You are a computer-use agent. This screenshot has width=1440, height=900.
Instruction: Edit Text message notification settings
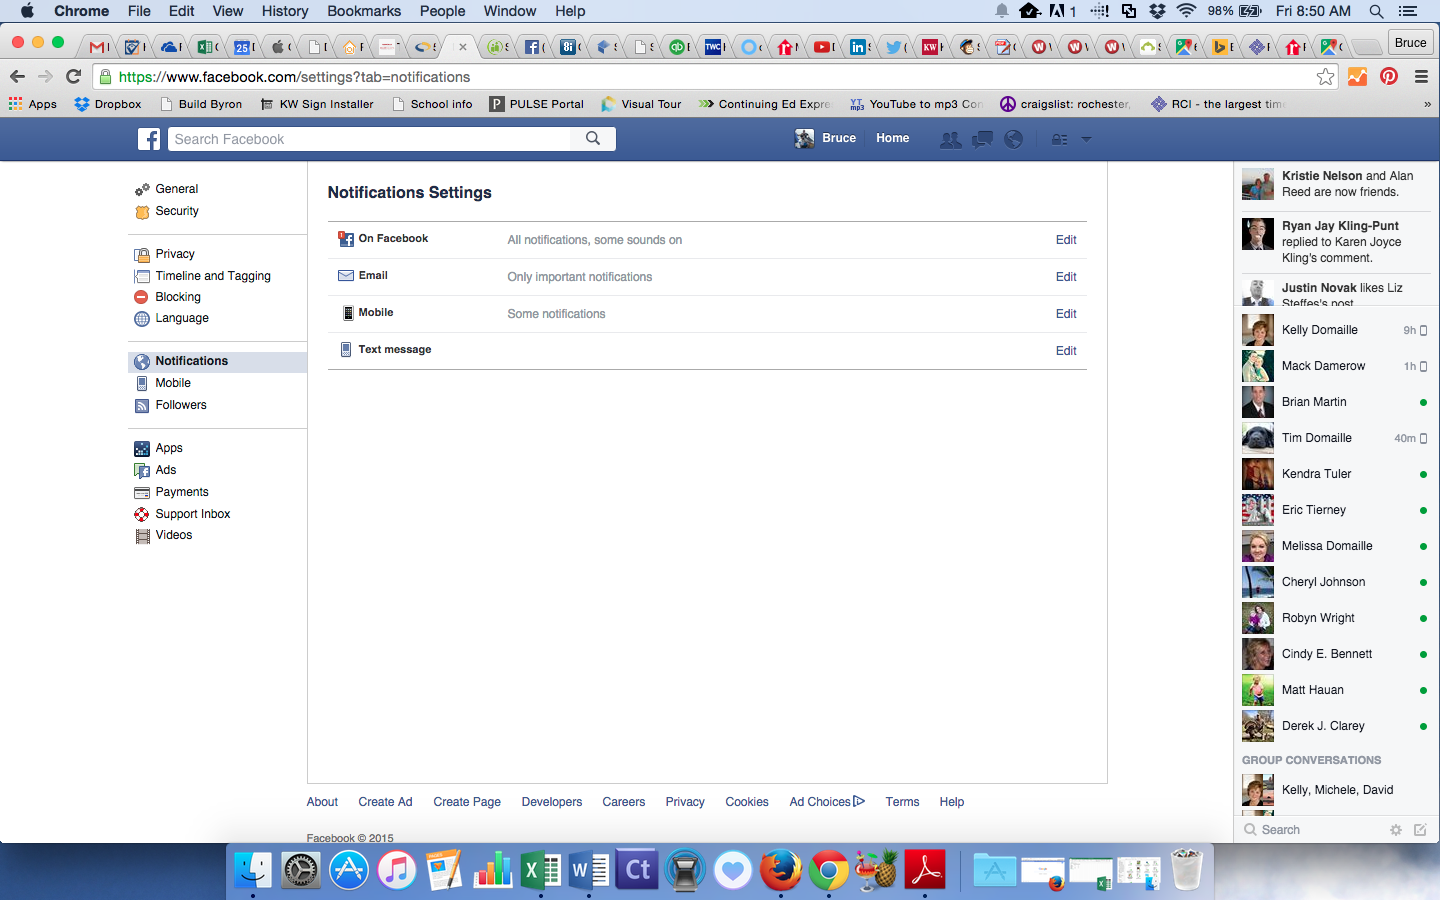pos(1066,351)
